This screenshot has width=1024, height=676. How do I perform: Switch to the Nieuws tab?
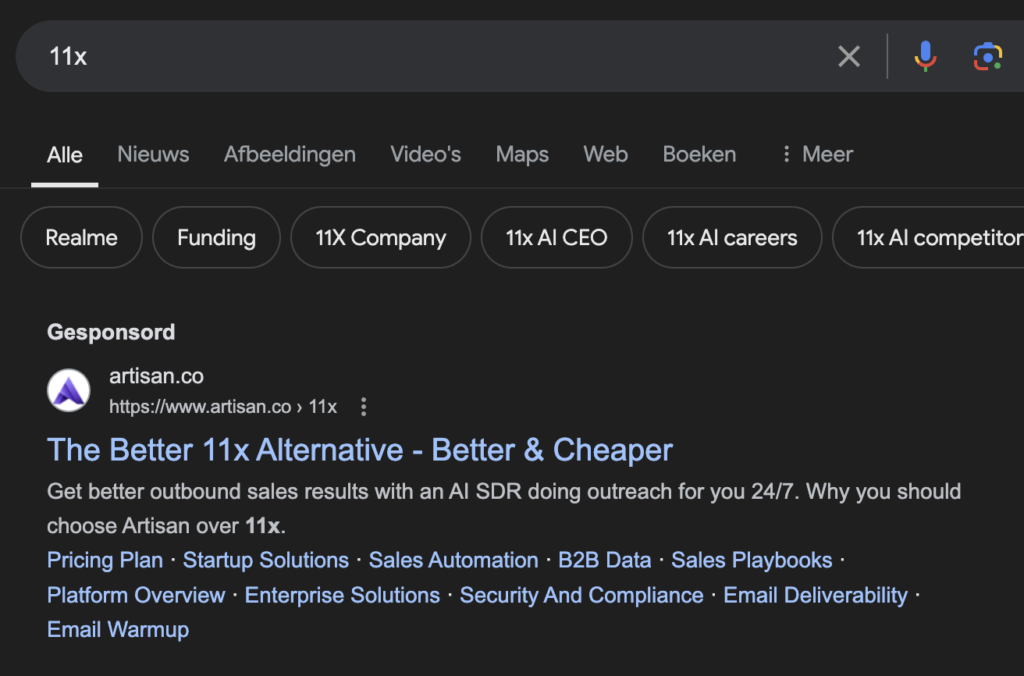(153, 154)
